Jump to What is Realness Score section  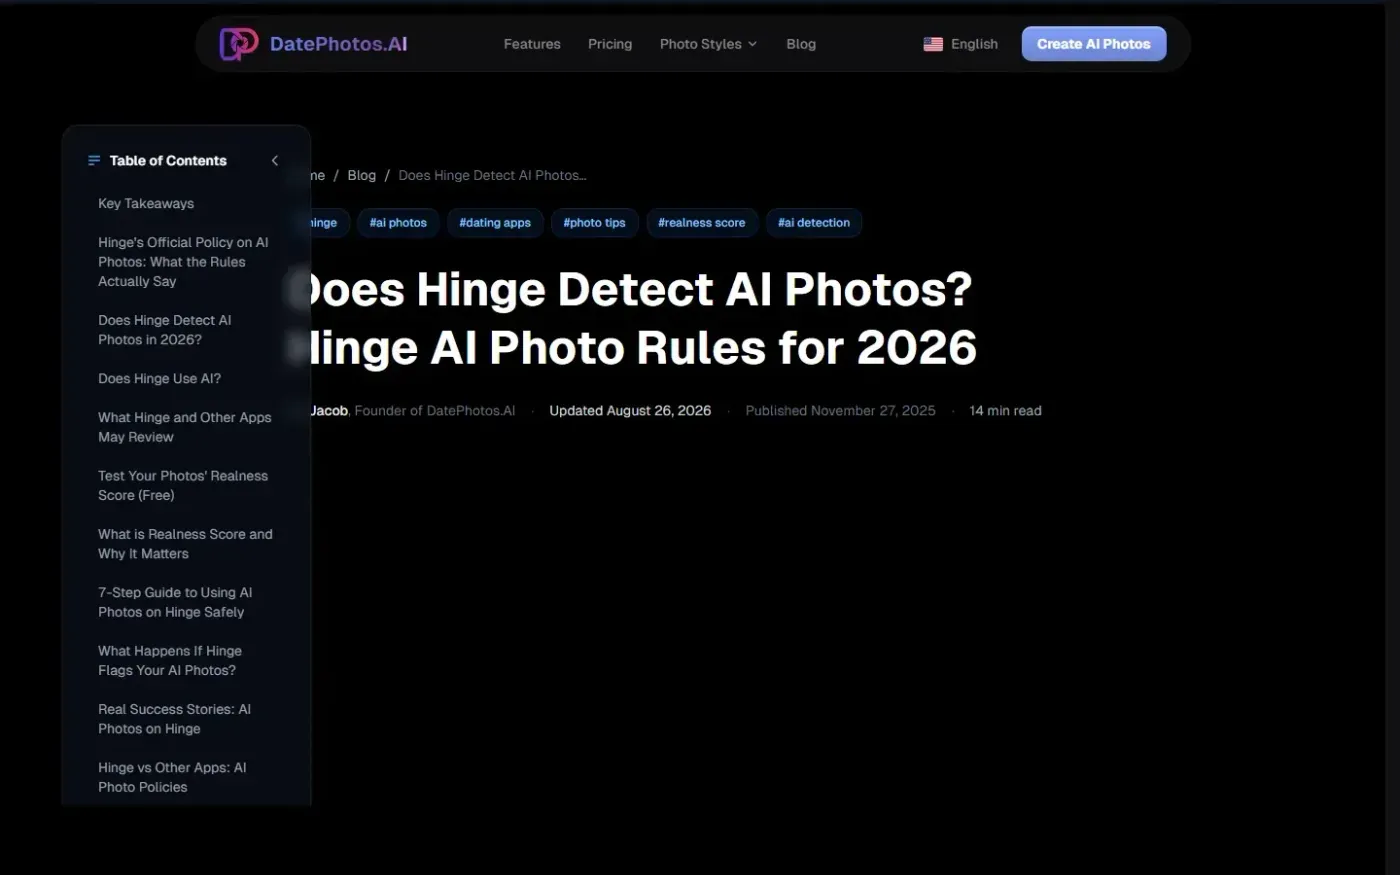185,544
